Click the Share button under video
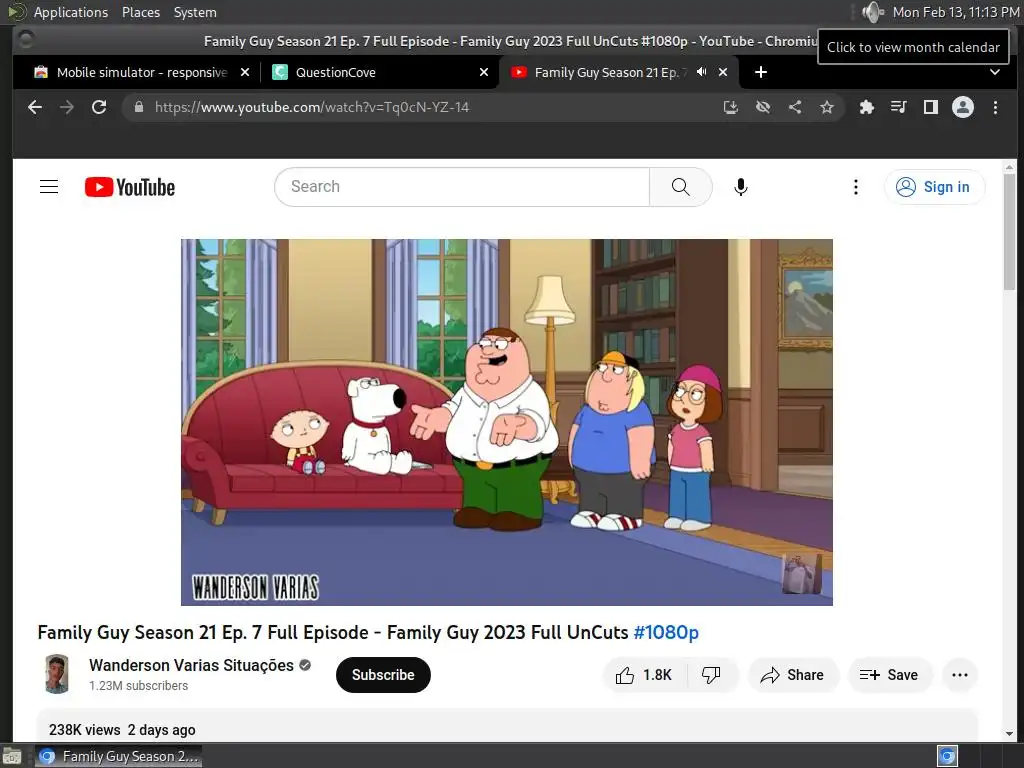Screen dimensions: 1024x768 pos(793,675)
